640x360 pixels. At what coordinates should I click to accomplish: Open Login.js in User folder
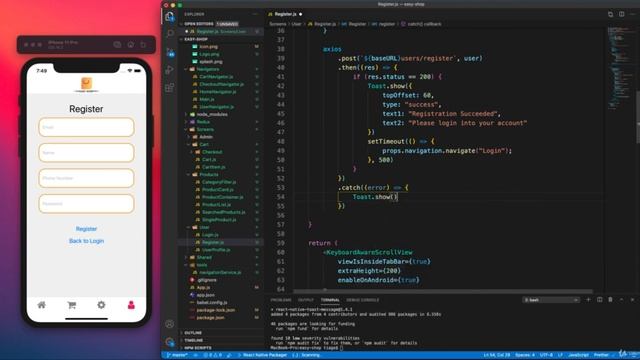[210, 235]
